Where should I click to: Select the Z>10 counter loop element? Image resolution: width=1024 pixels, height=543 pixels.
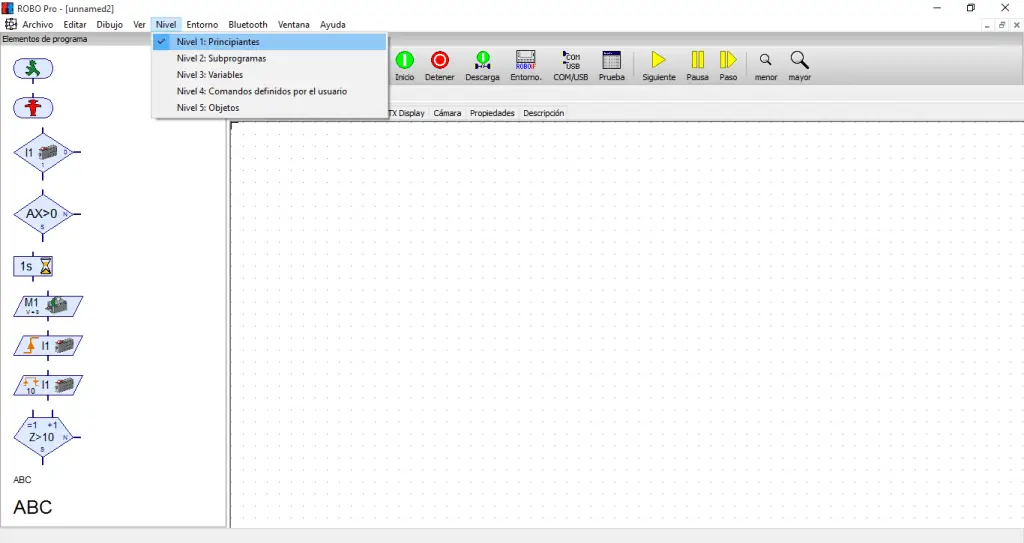click(42, 436)
